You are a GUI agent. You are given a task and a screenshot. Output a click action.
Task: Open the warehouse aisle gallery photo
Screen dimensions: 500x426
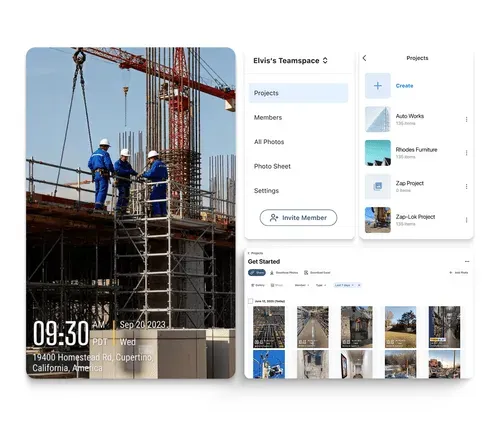pos(313,327)
